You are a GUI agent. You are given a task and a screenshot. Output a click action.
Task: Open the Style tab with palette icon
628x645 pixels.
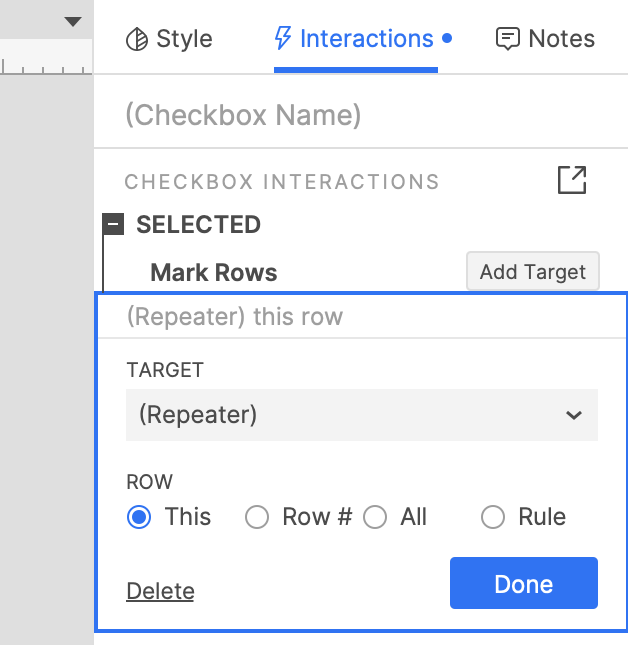click(168, 39)
